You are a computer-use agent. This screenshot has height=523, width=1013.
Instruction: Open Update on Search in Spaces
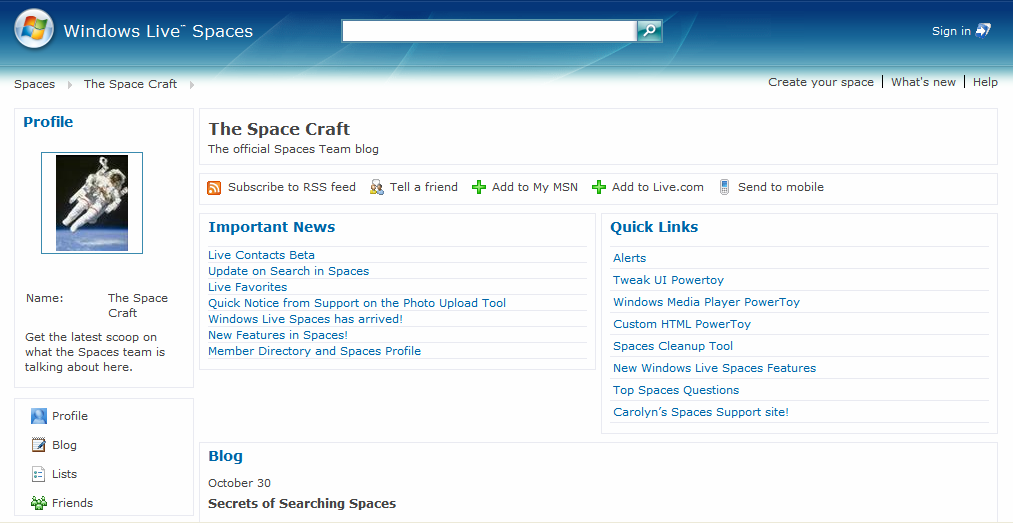pos(289,271)
